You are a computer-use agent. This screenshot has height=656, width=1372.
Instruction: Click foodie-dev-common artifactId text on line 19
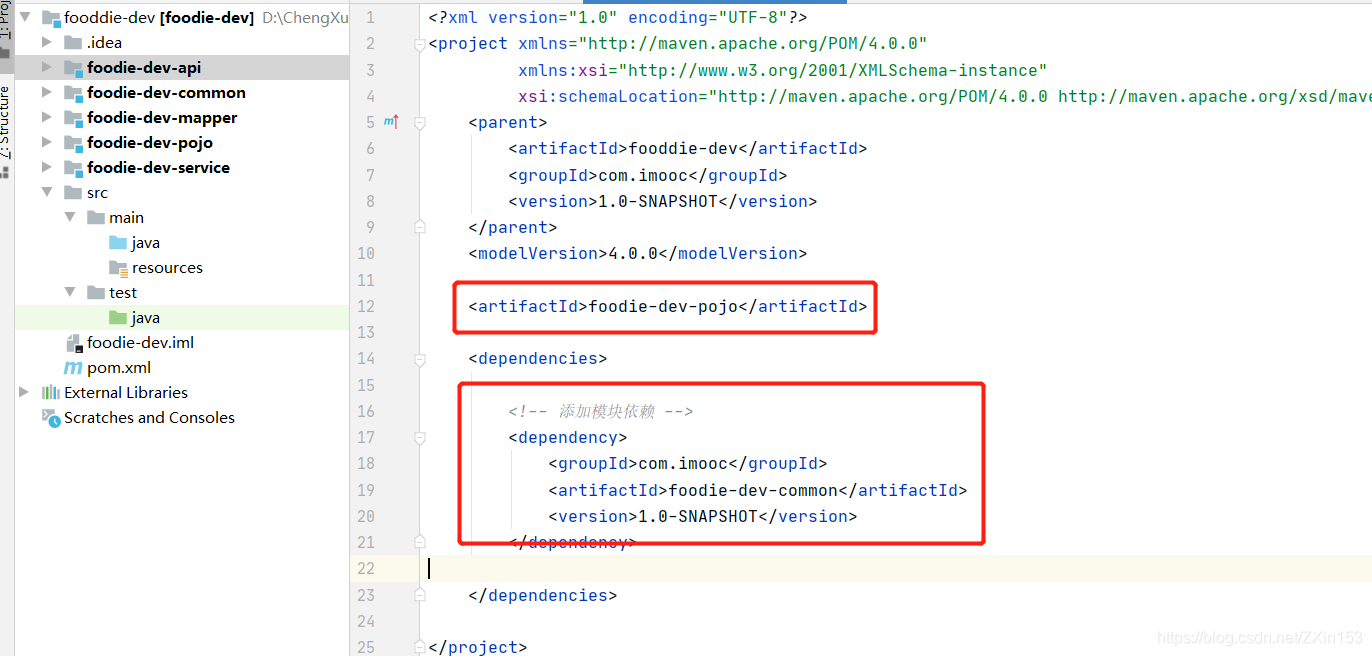[753, 490]
